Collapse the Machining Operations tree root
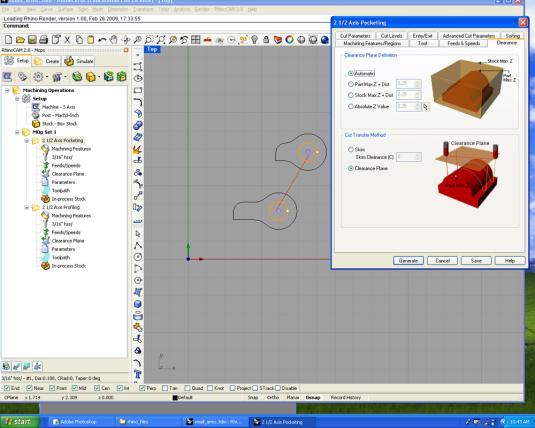Screen dimensions: 535x428 7,90
